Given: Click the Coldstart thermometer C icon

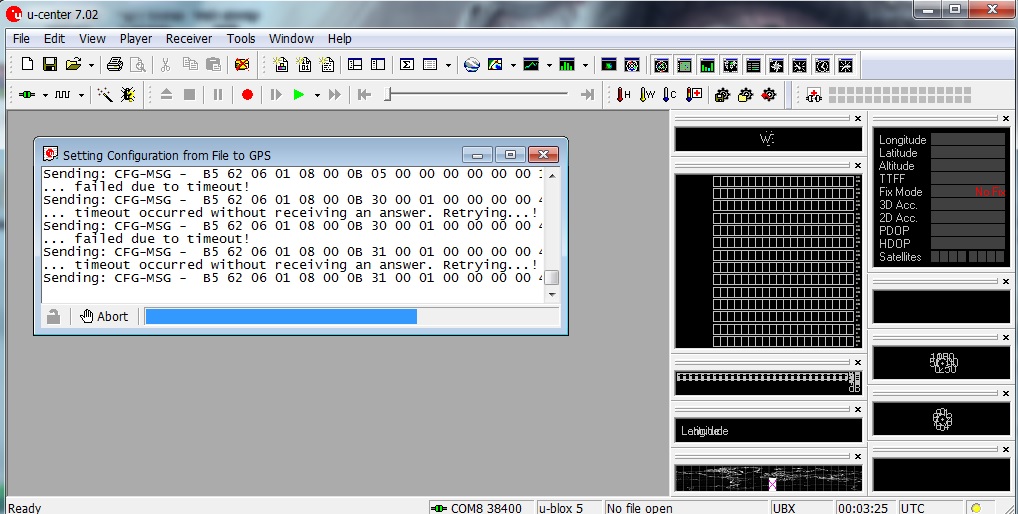Looking at the screenshot, I should tap(669, 95).
